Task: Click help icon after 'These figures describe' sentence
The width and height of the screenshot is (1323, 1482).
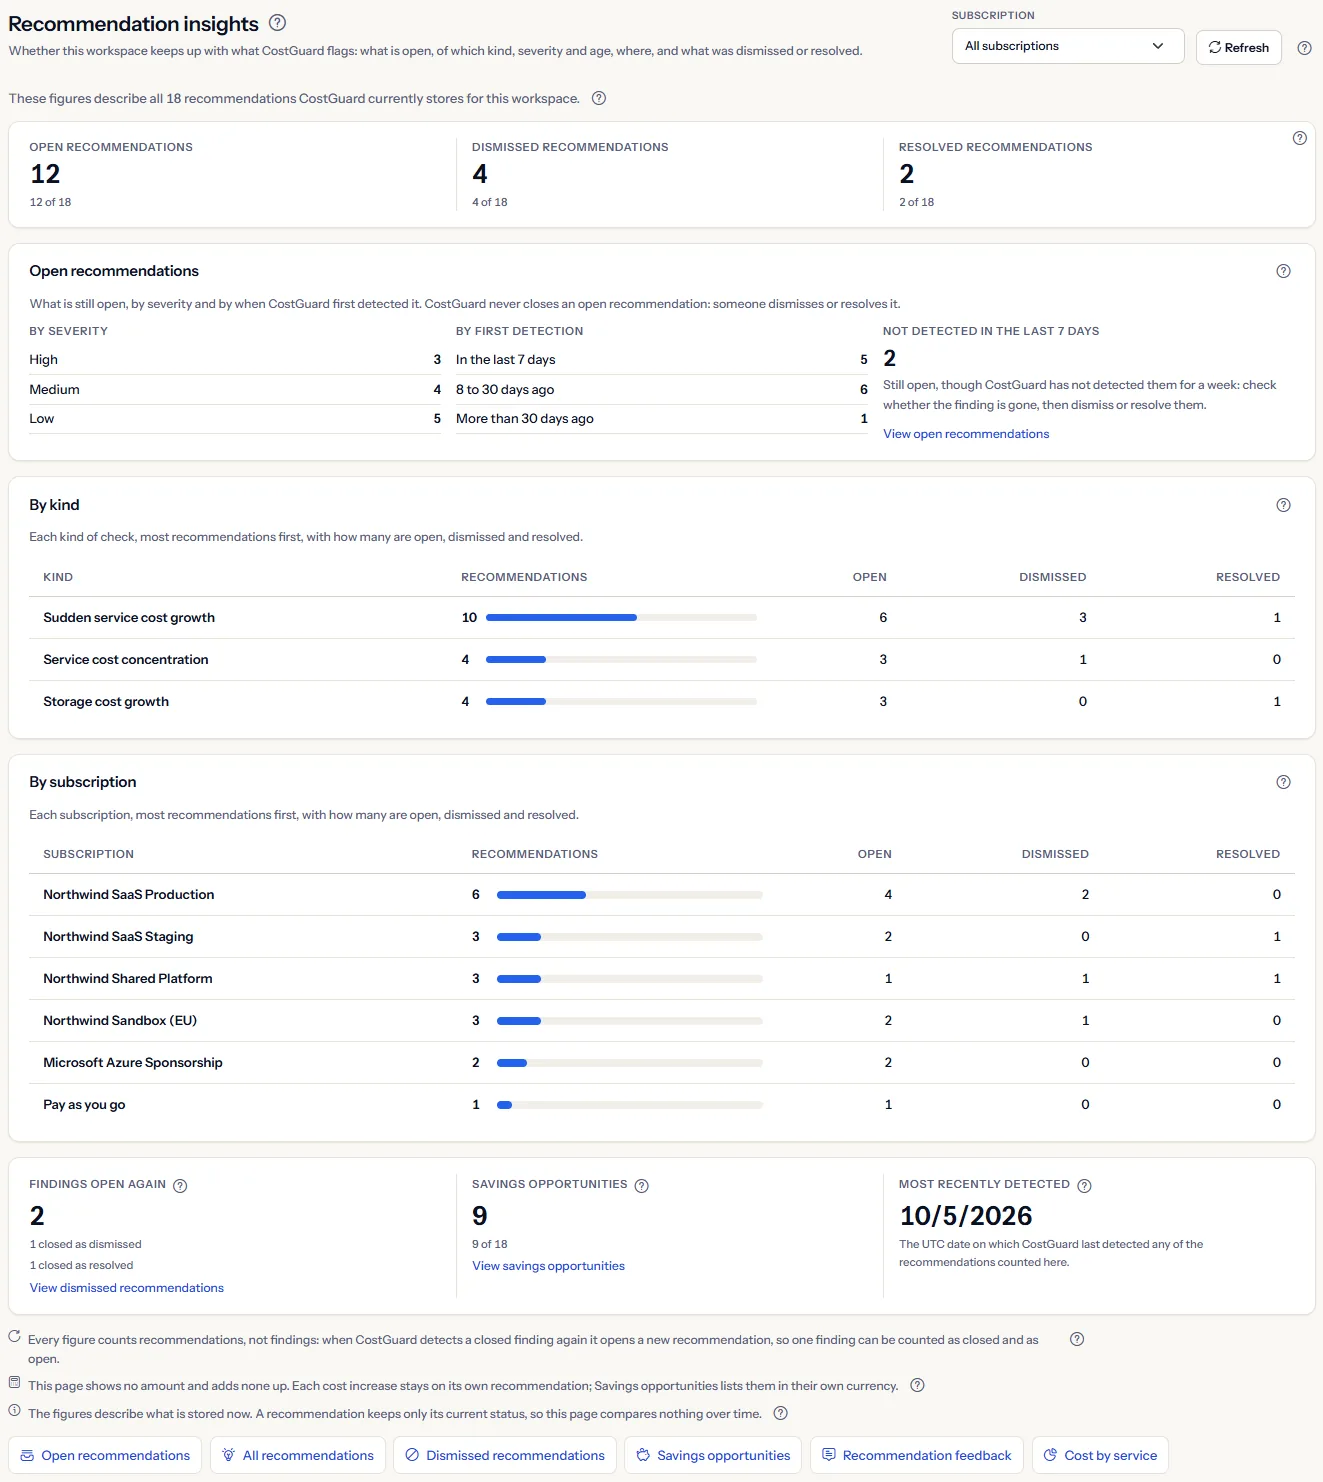Action: pos(599,98)
